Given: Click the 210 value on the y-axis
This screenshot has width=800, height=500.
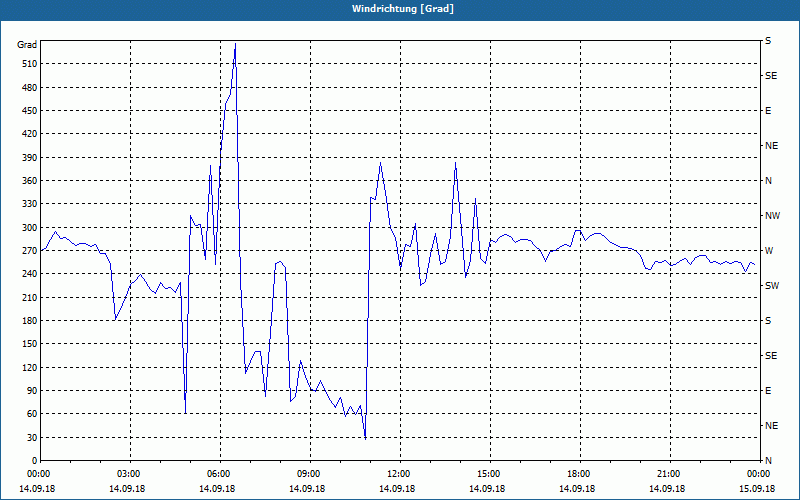Looking at the screenshot, I should pos(30,297).
